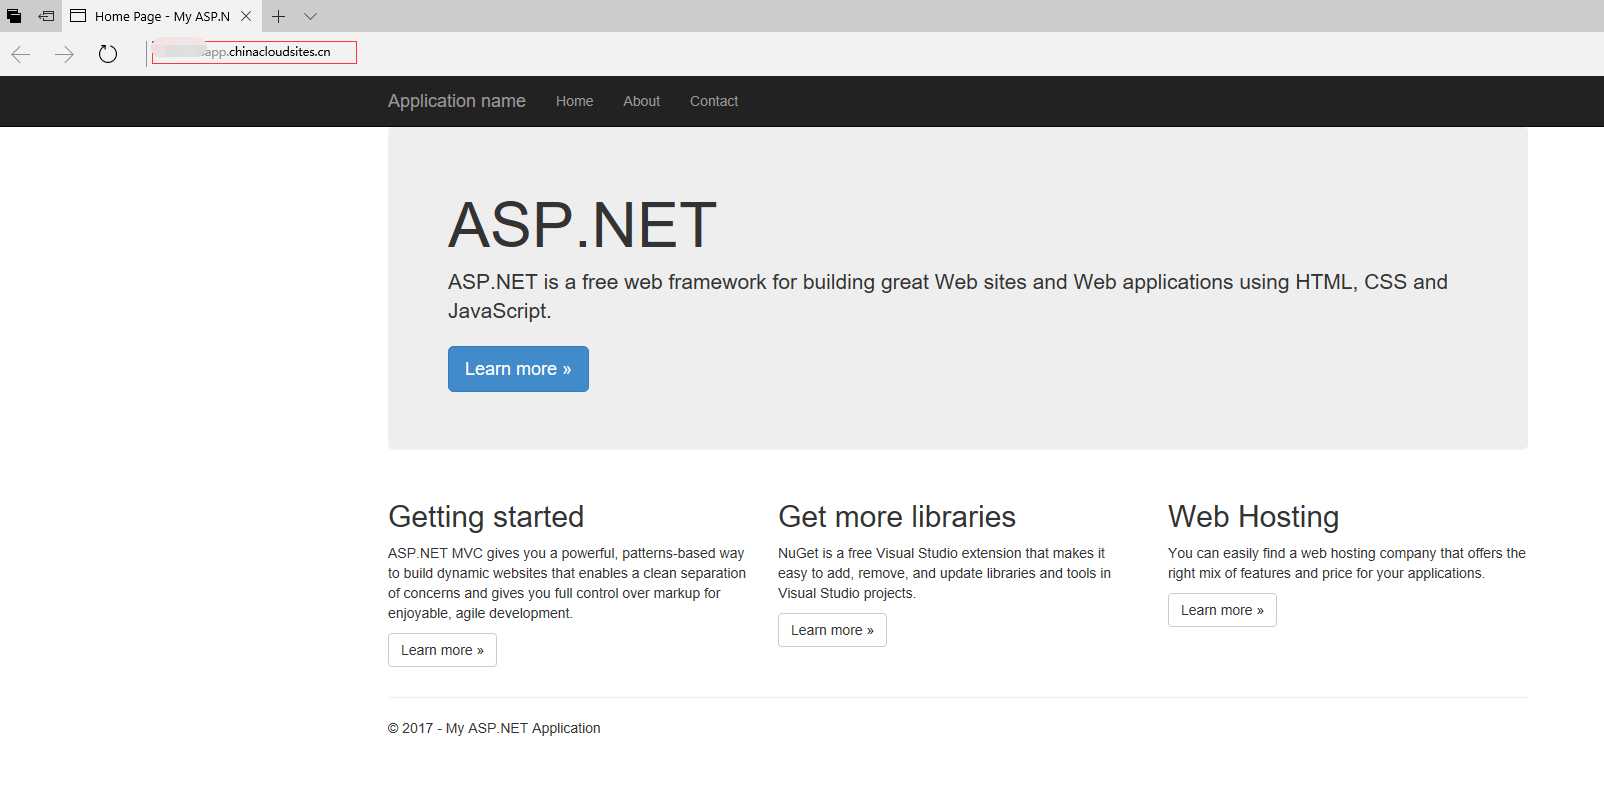1604x789 pixels.
Task: Close the Home Page tab
Action: tap(246, 16)
